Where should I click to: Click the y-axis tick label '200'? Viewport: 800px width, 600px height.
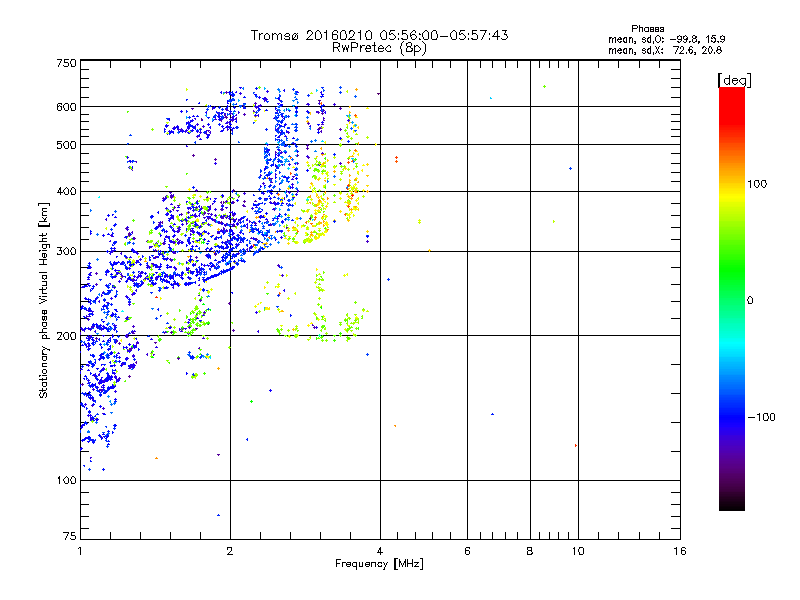pyautogui.click(x=66, y=336)
